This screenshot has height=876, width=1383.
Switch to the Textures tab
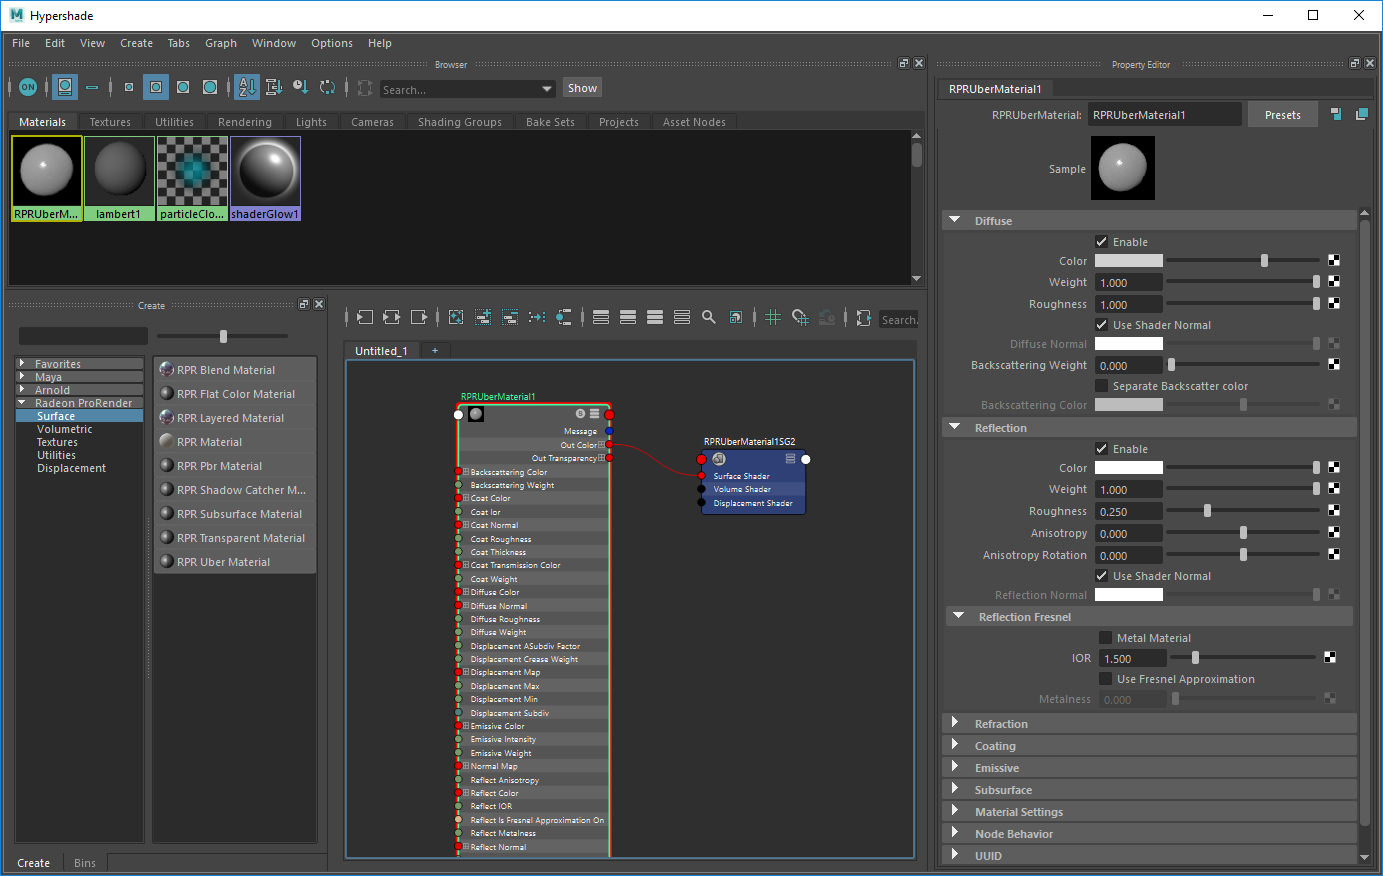[110, 122]
